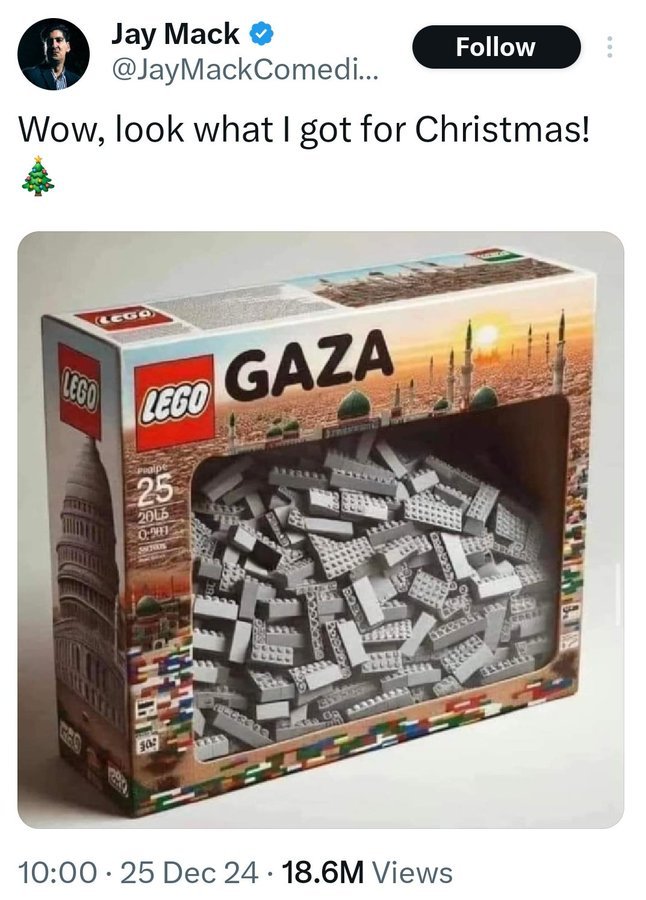Image resolution: width=646 pixels, height=900 pixels.
Task: Click the @JayMackComedi handle
Action: click(245, 71)
